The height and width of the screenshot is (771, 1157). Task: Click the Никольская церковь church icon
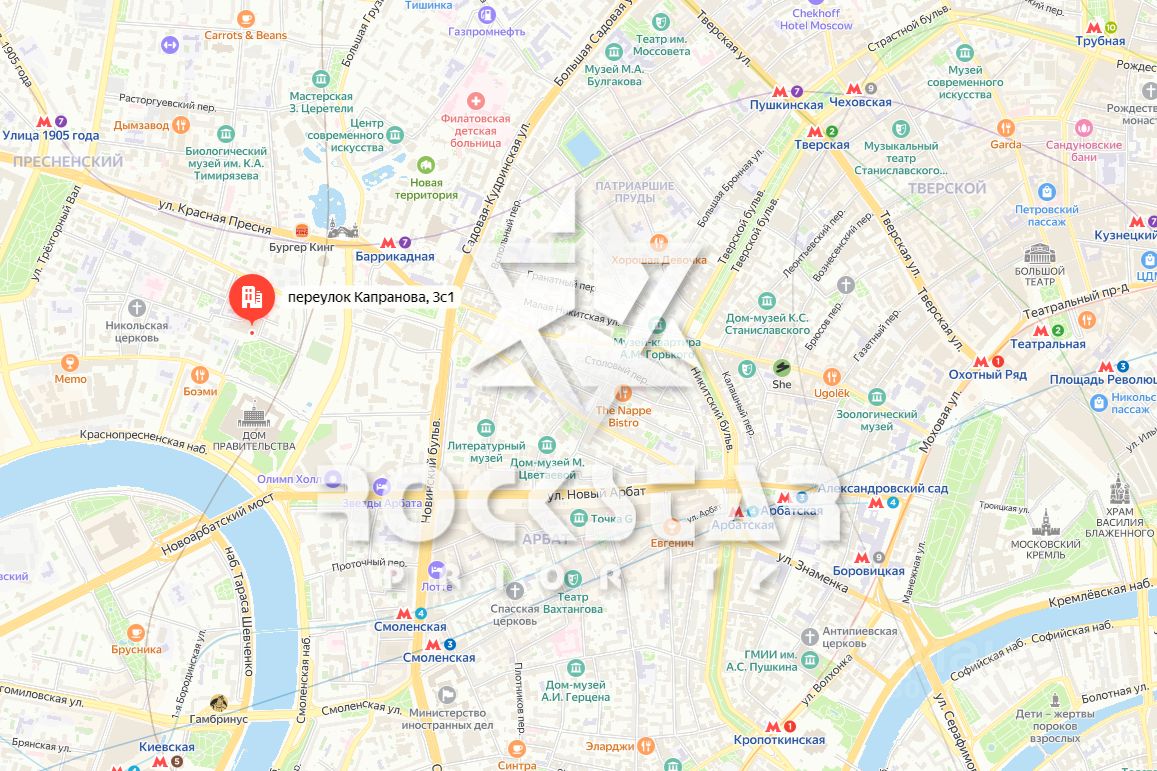coord(137,308)
